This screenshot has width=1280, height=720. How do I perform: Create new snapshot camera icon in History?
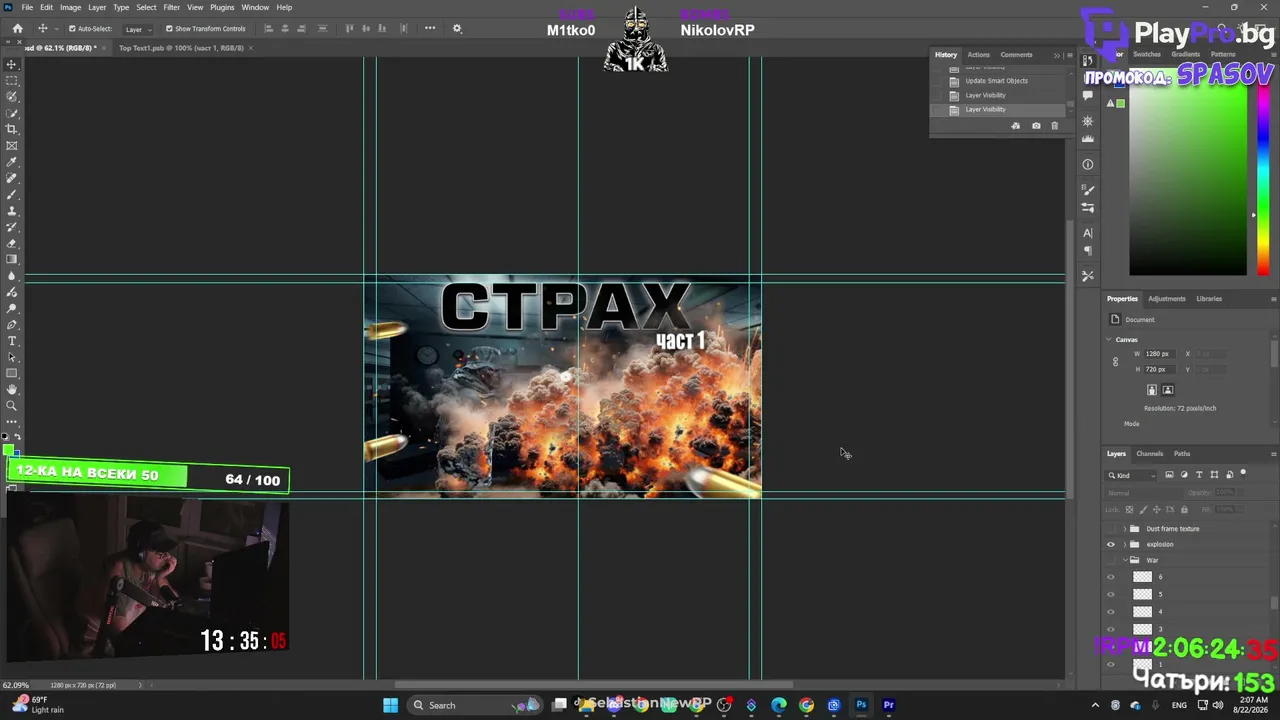click(x=1036, y=126)
